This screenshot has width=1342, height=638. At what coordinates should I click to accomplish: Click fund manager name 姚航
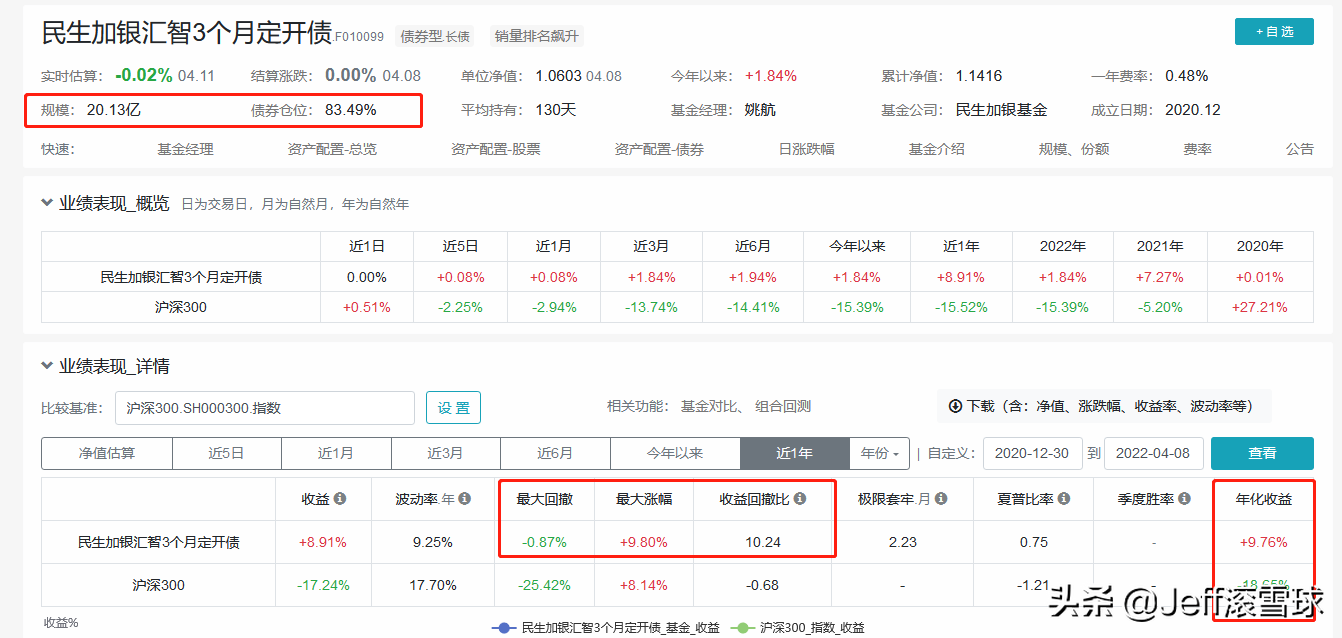click(x=760, y=110)
